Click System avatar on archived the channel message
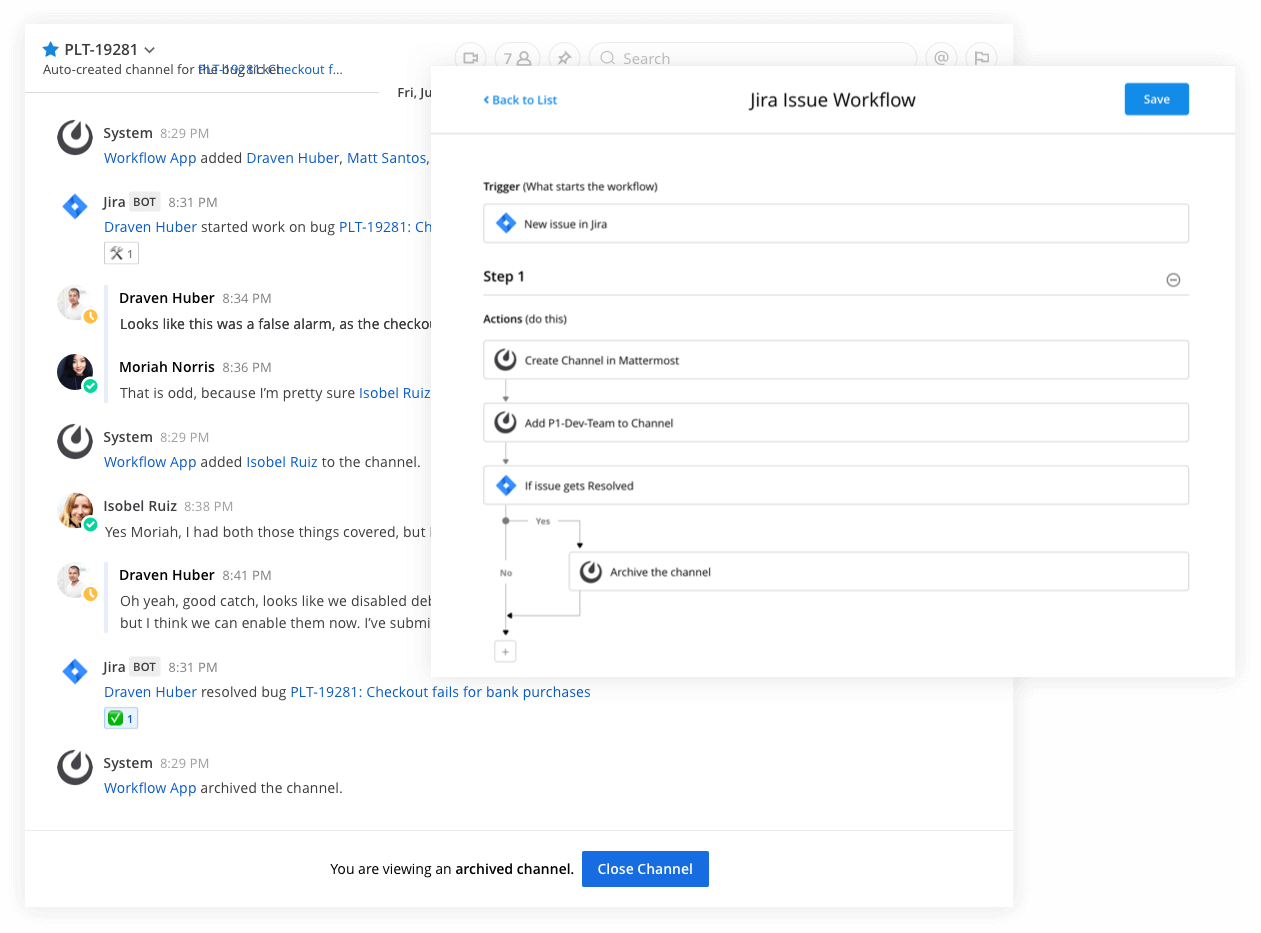The image size is (1261, 933). tap(75, 767)
